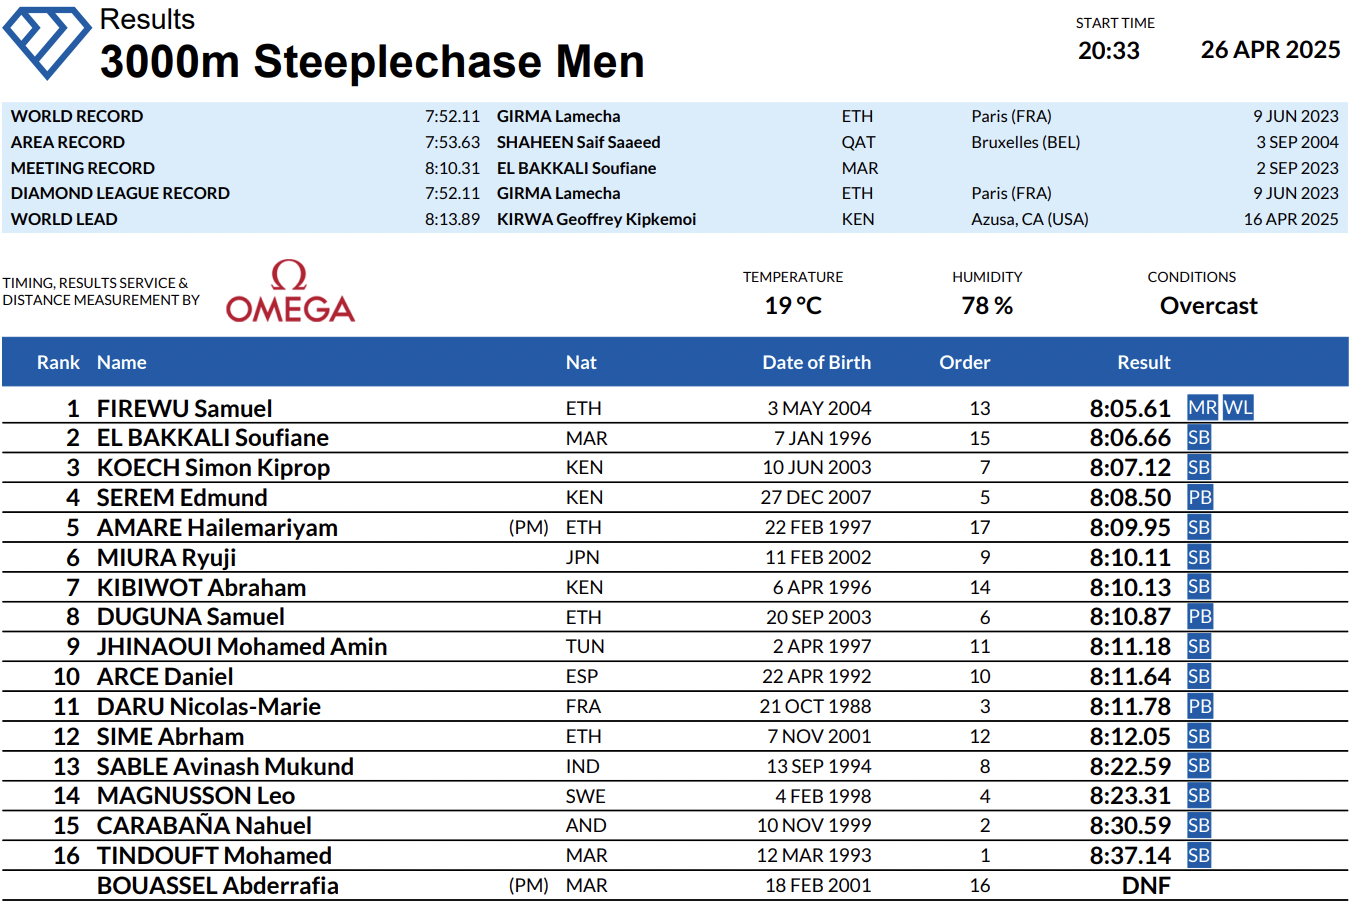This screenshot has width=1354, height=907.
Task: Click GIRMA Lamecha in Diamond League Record row
Action: click(558, 193)
